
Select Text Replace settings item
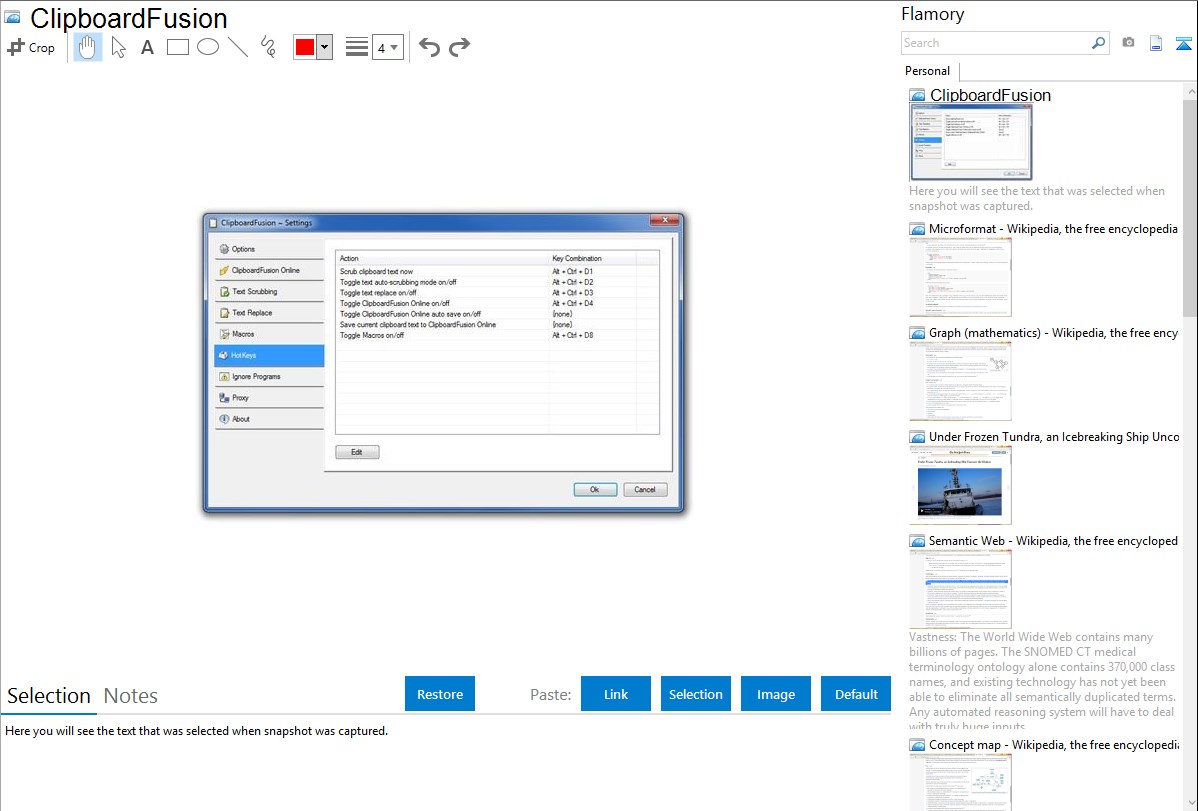(x=270, y=313)
